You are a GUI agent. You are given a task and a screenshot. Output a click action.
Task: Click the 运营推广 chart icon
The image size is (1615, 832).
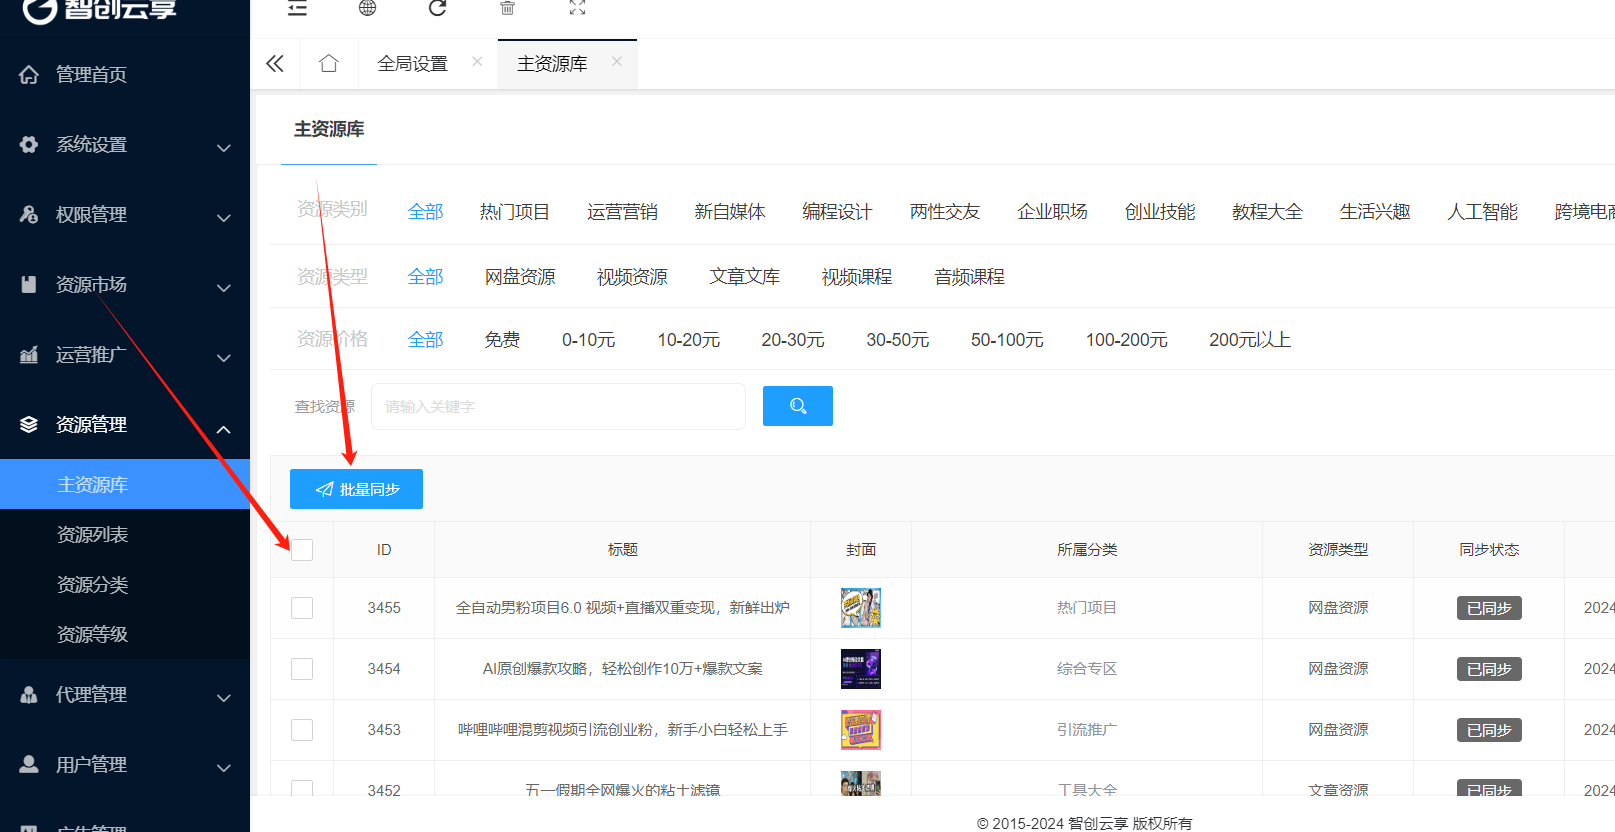coord(29,354)
